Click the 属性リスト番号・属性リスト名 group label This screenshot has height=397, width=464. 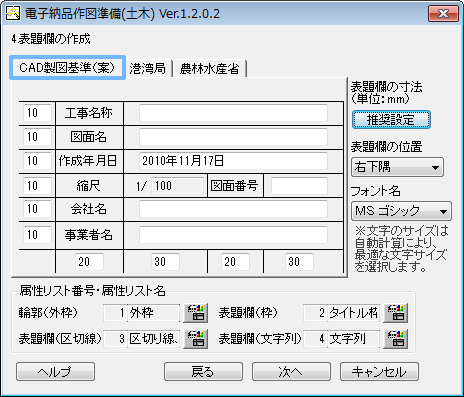point(92,291)
